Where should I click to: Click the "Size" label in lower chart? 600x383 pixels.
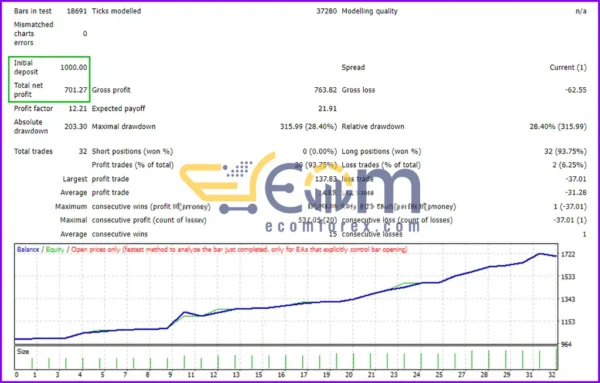pyautogui.click(x=23, y=352)
